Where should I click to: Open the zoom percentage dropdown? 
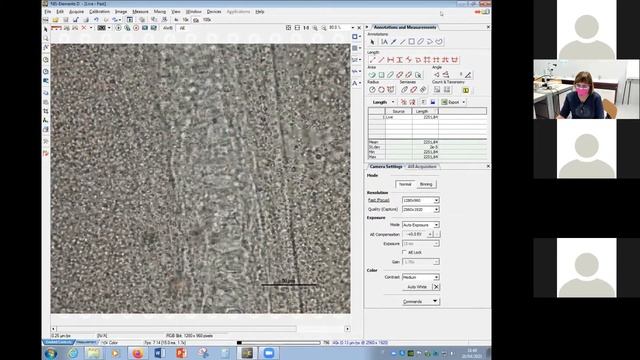click(x=353, y=28)
